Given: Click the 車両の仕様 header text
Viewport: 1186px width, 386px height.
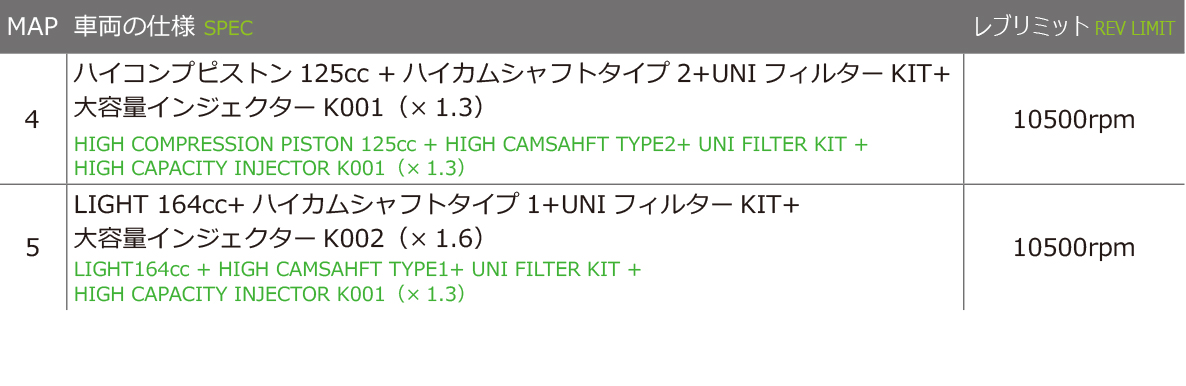Looking at the screenshot, I should coord(135,27).
